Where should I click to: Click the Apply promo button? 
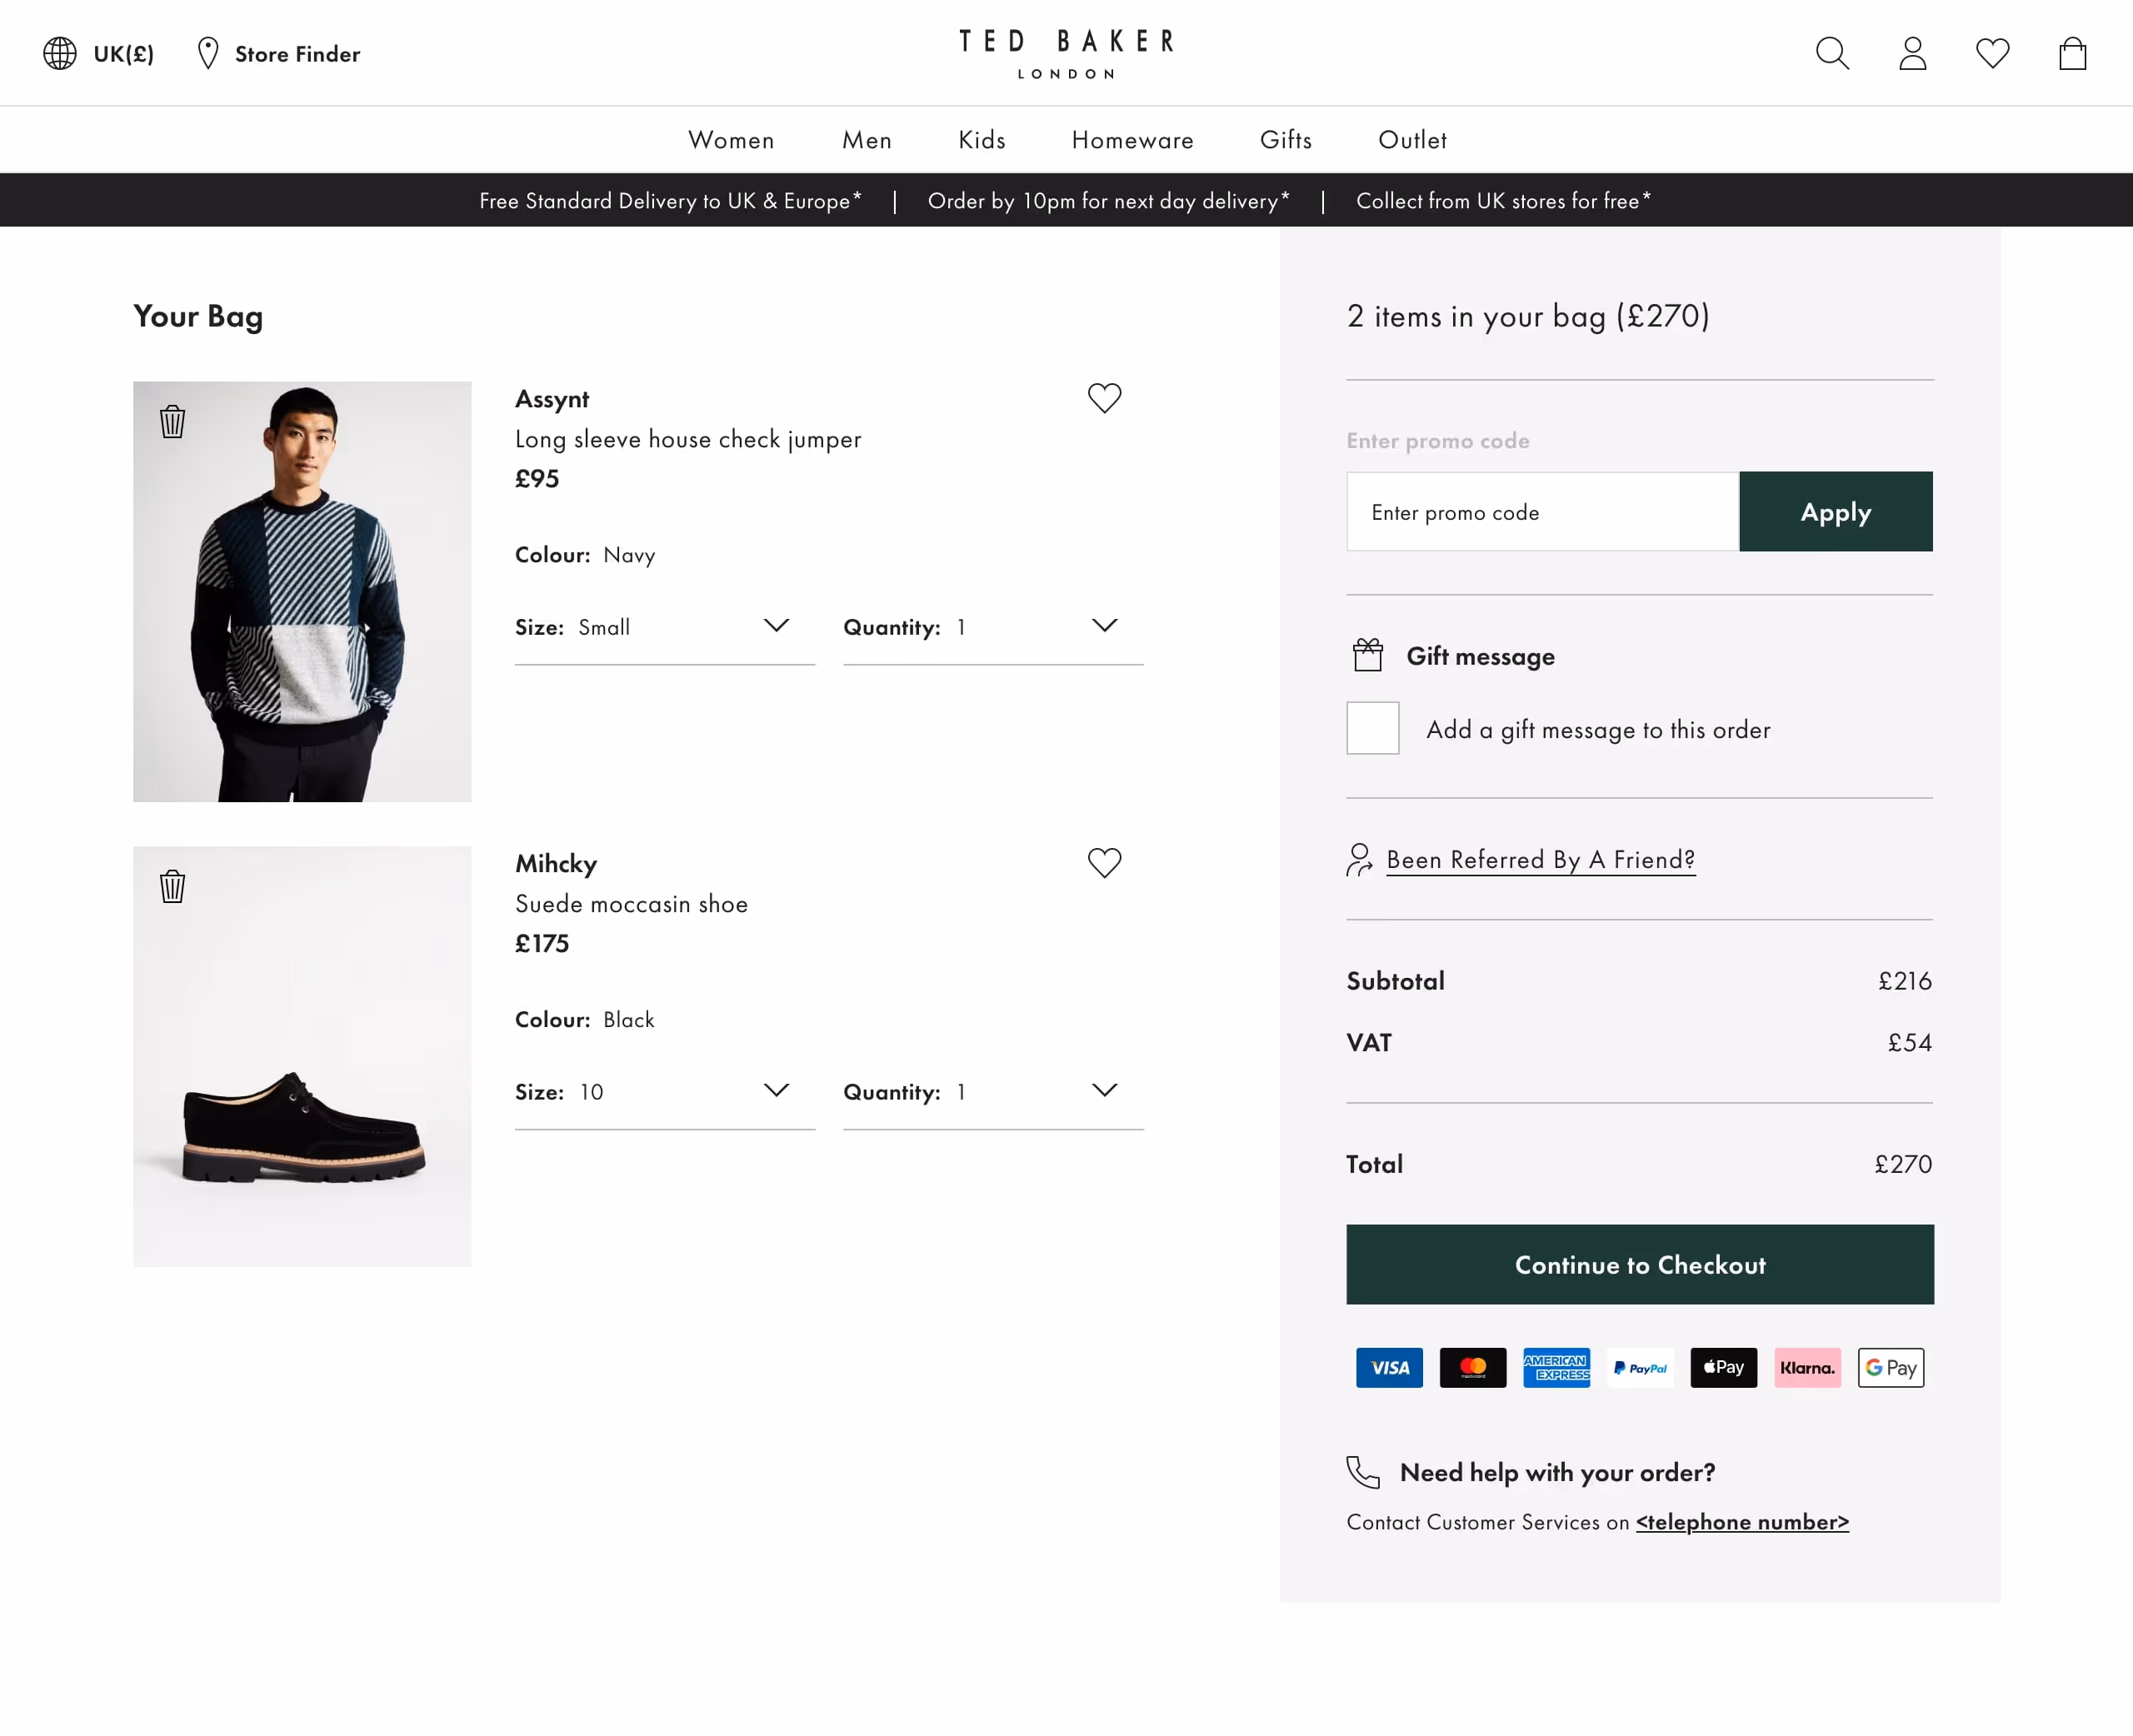coord(1835,511)
